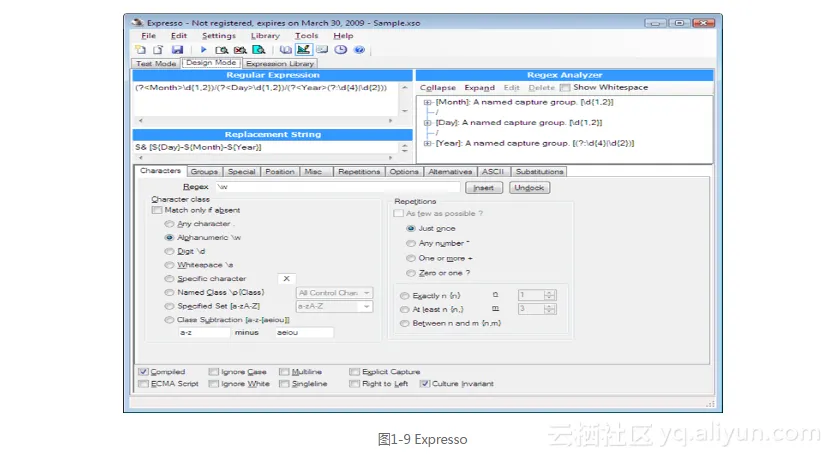Click Expand in Regex Analyzer
This screenshot has height=458, width=832.
pyautogui.click(x=480, y=88)
